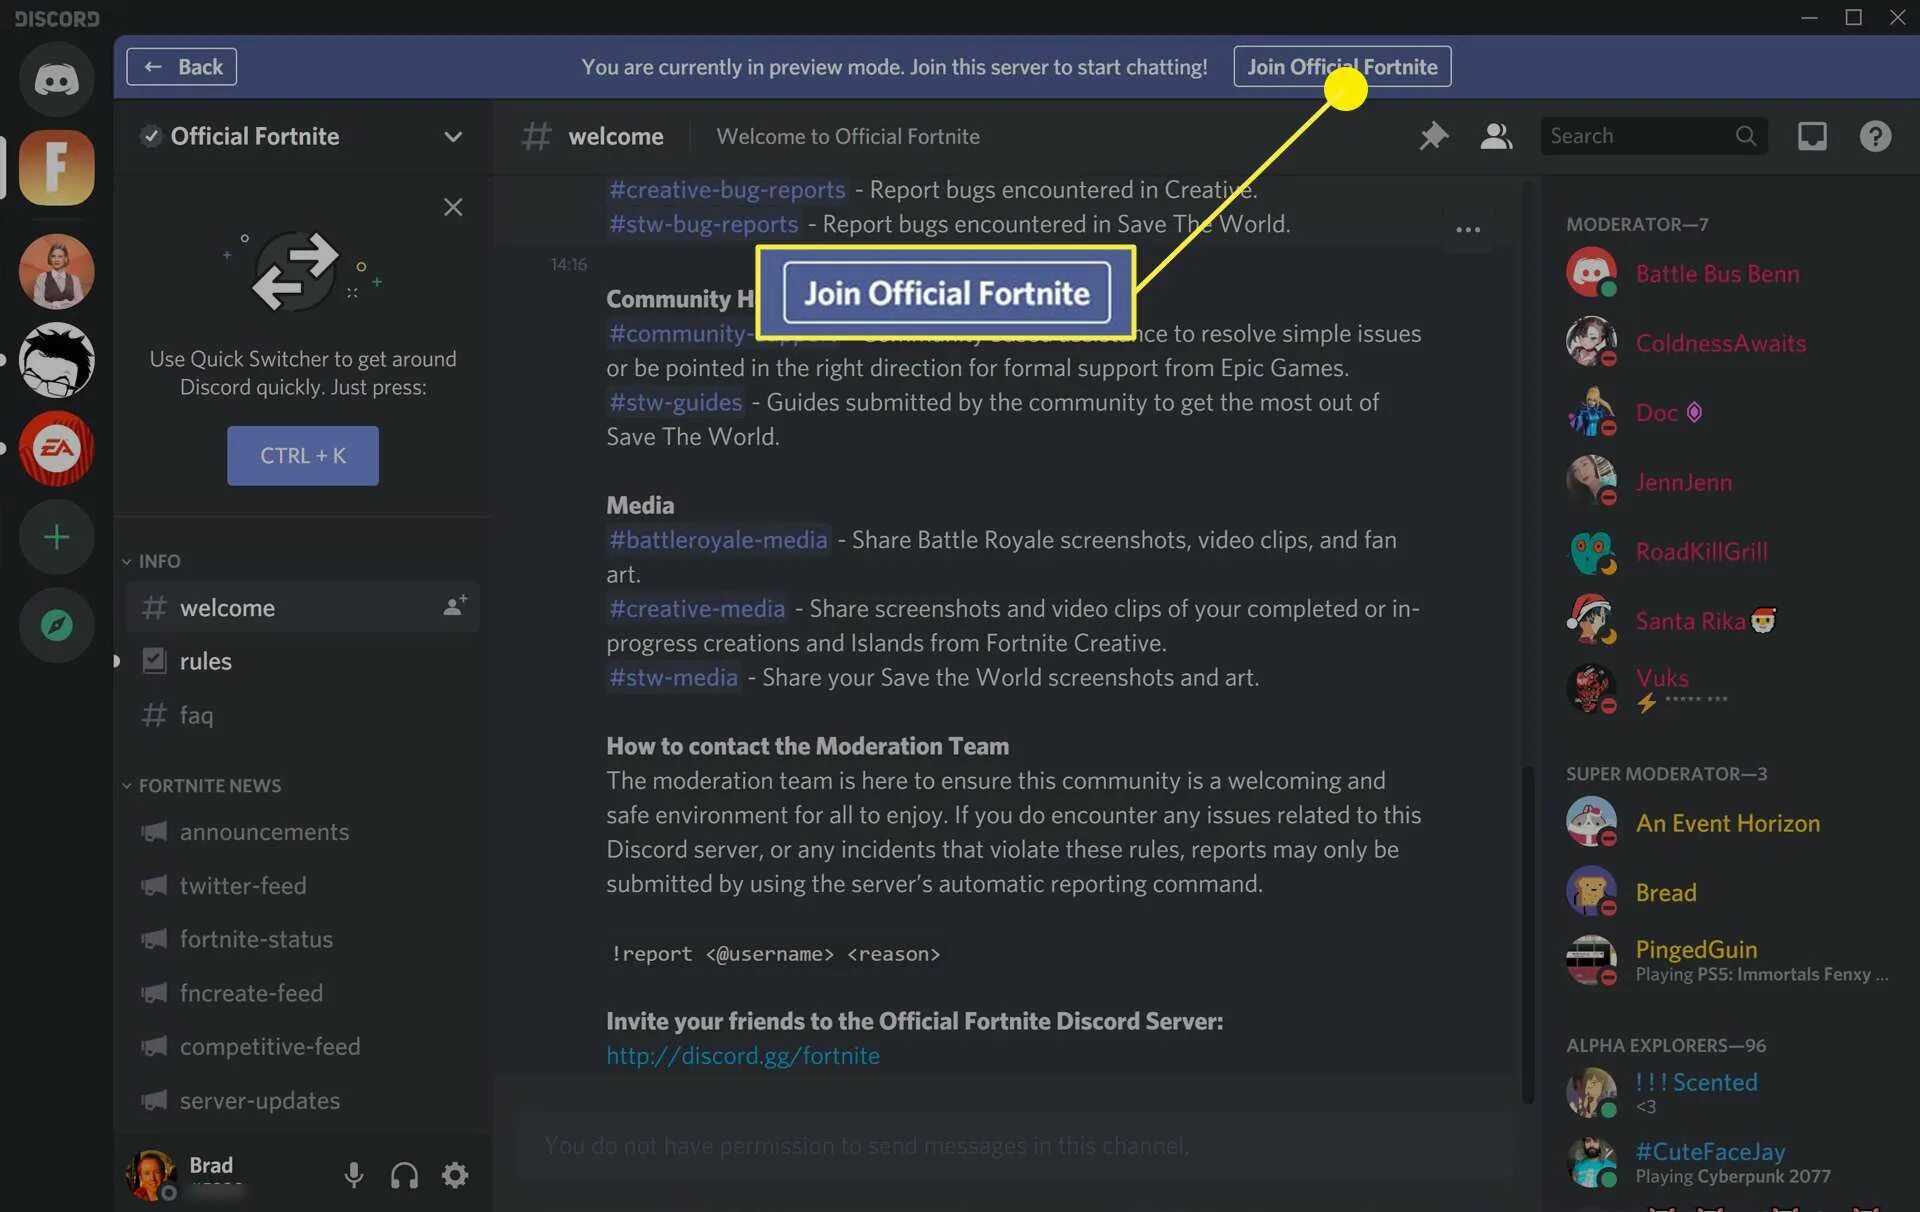1920x1212 pixels.
Task: Deafen with headphones toggle
Action: click(404, 1175)
